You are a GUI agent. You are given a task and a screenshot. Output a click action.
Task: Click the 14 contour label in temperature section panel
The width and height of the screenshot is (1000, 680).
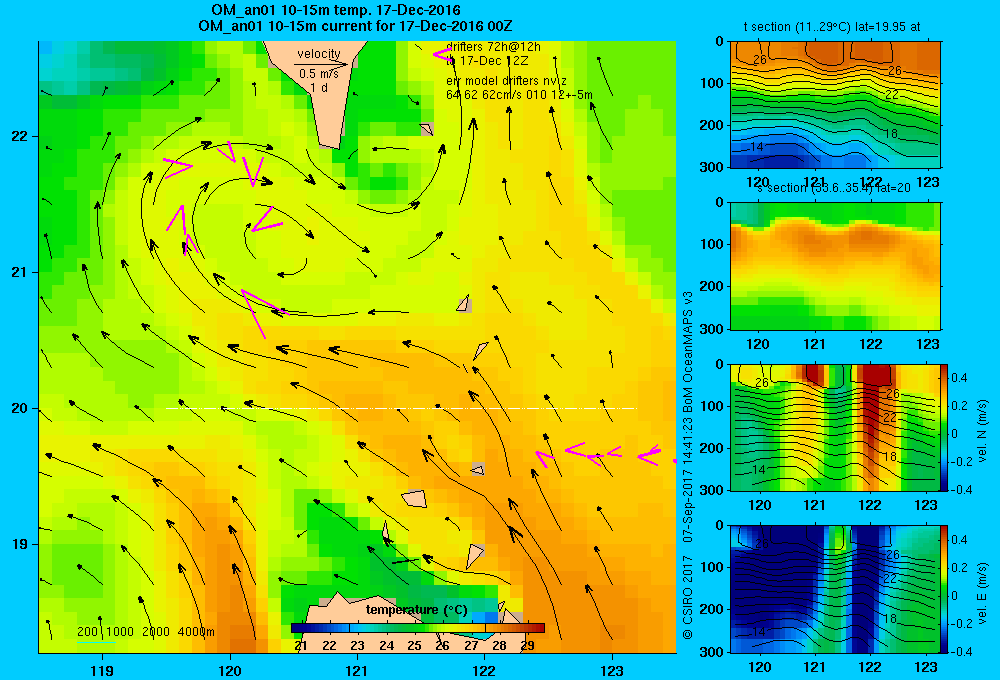pos(756,147)
